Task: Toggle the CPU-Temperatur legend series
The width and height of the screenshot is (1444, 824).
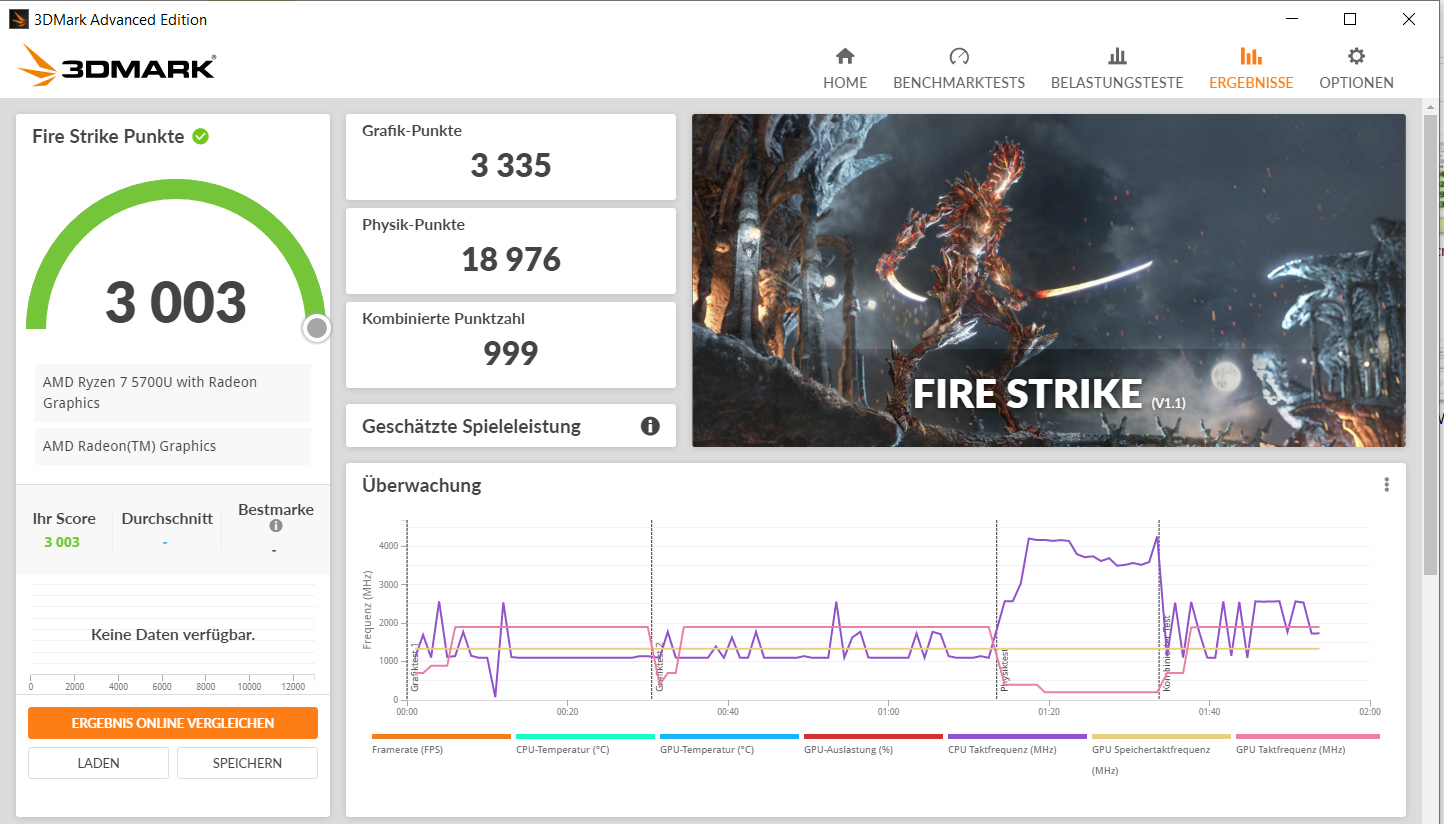Action: [585, 743]
